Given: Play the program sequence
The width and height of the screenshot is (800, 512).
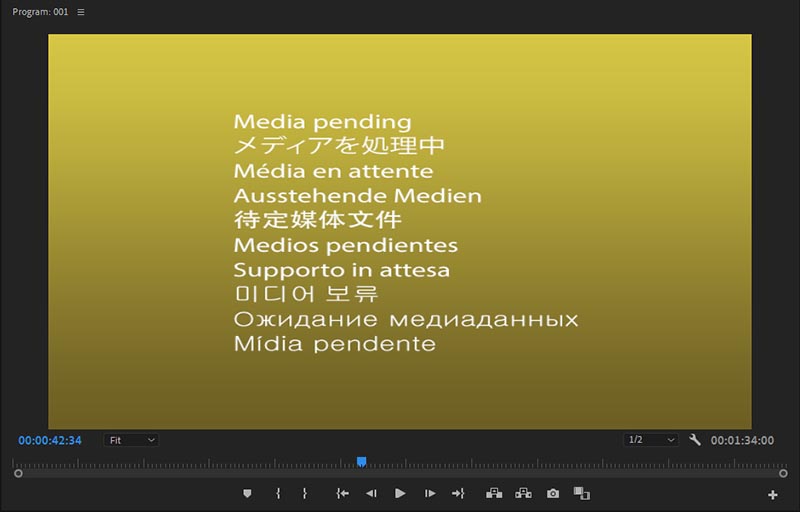Looking at the screenshot, I should 400,493.
